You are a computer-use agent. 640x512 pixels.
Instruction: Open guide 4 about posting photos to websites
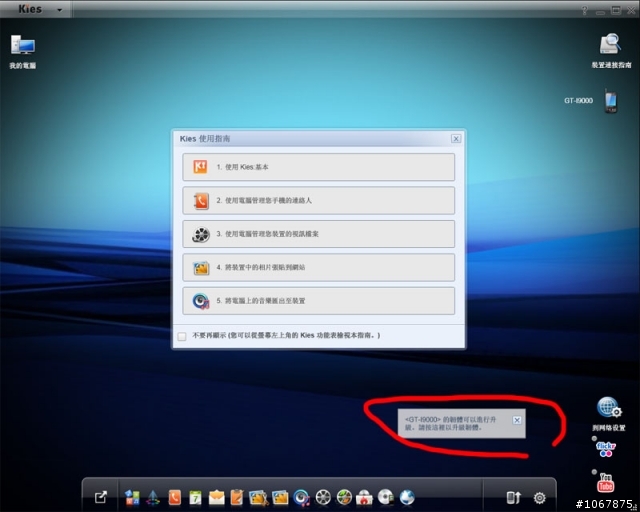(x=318, y=267)
